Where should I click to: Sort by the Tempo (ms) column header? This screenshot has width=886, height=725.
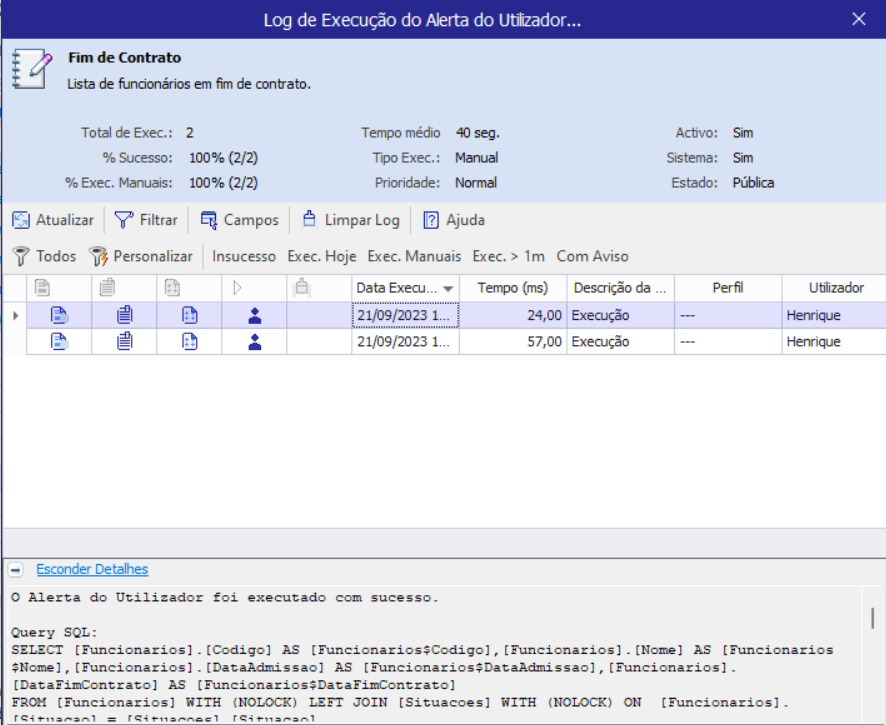(x=512, y=288)
